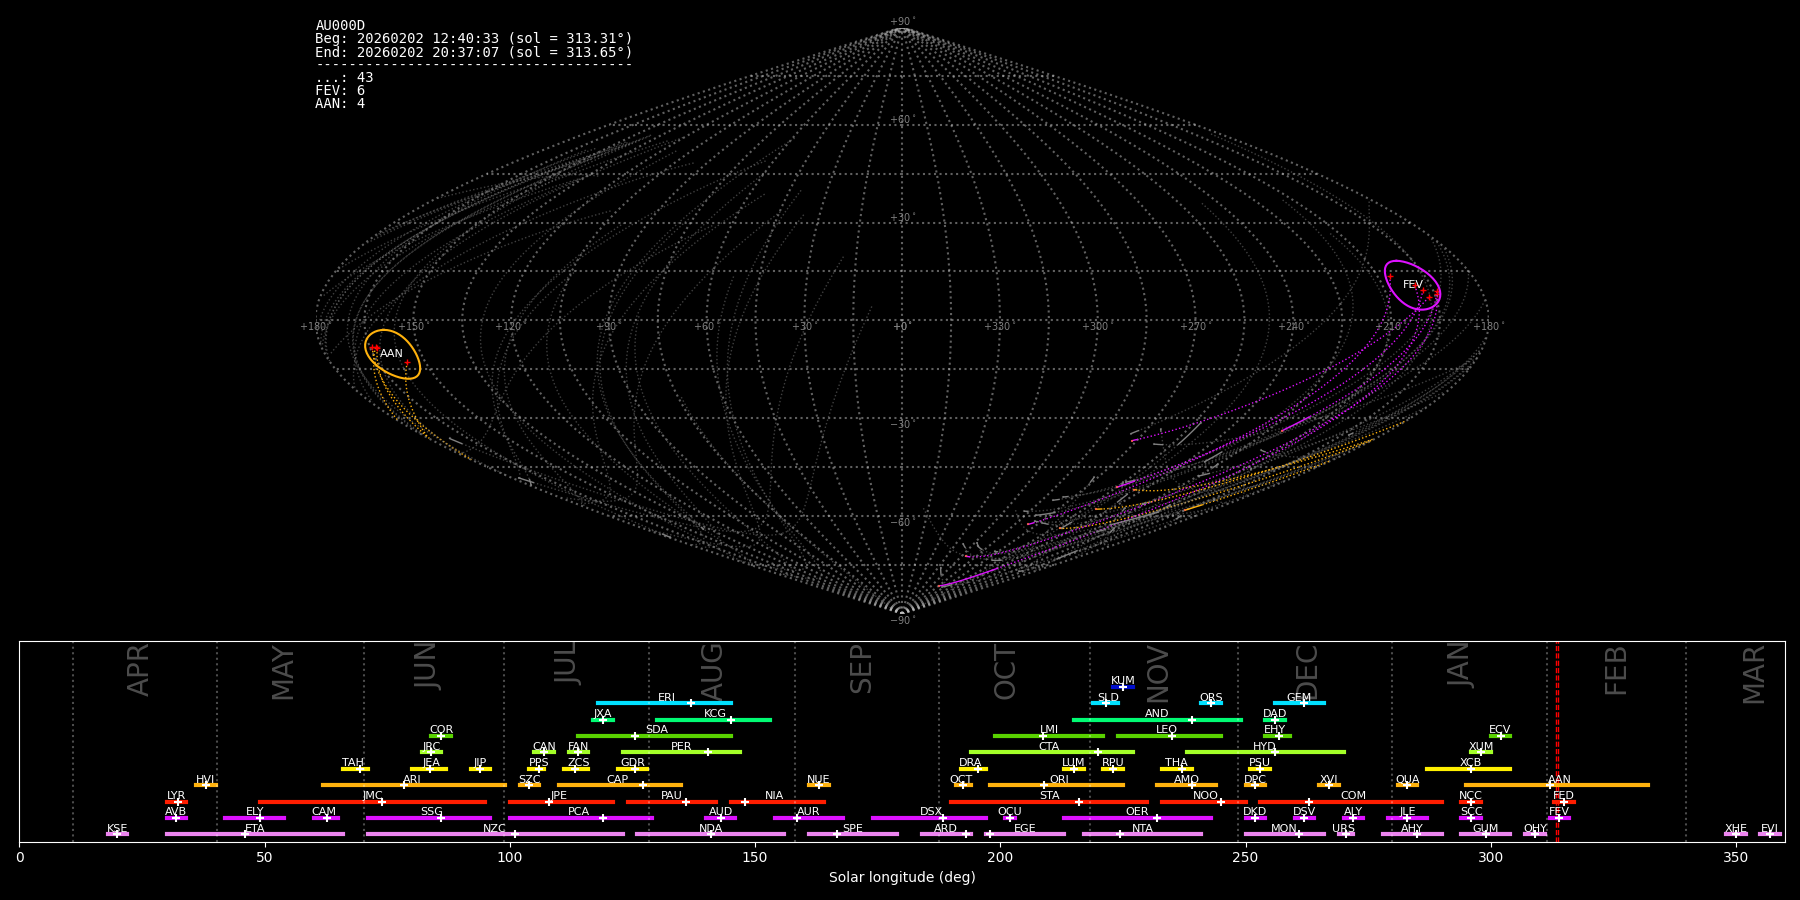
Task: Select the 'Beg: 20260202 12:40:33' header line
Action: click(x=474, y=39)
